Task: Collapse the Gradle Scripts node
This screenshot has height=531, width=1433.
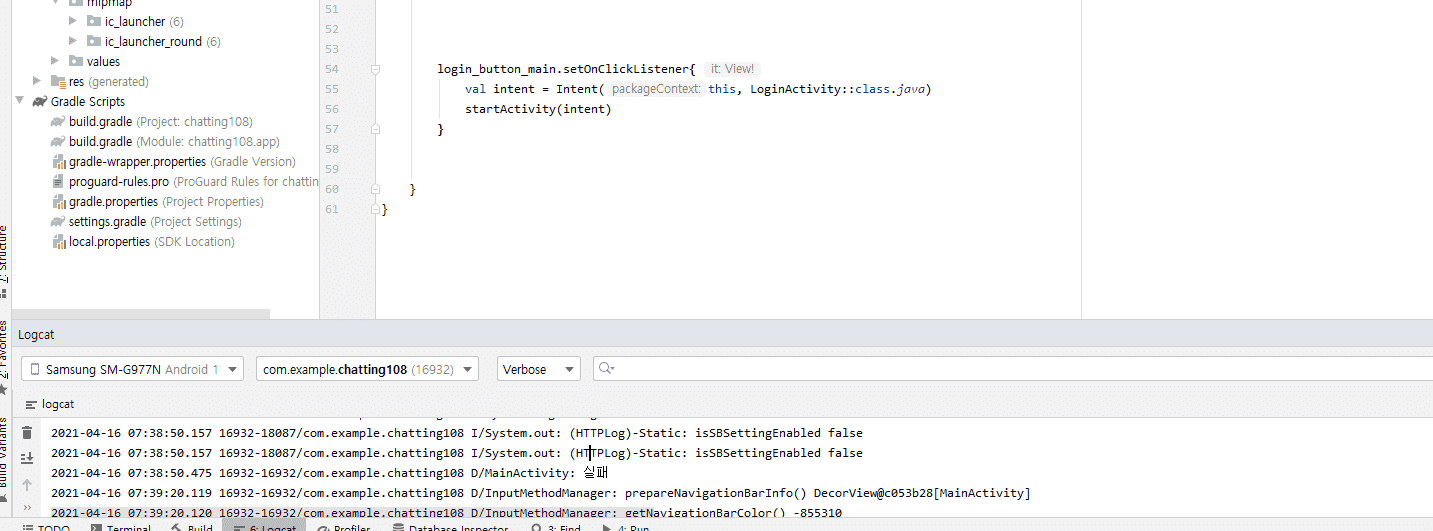Action: (19, 101)
